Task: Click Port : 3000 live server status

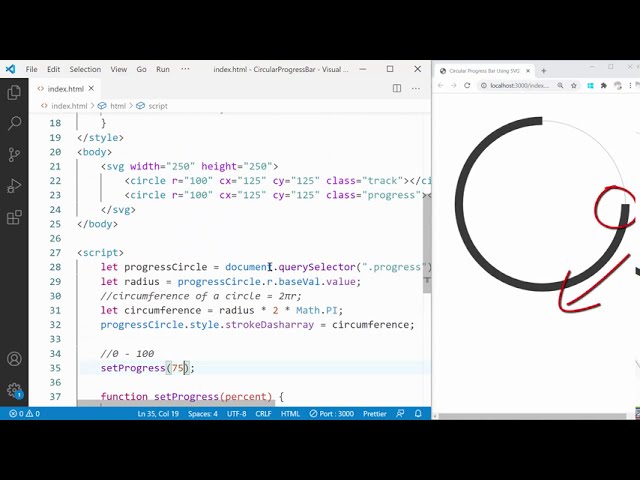Action: point(331,413)
